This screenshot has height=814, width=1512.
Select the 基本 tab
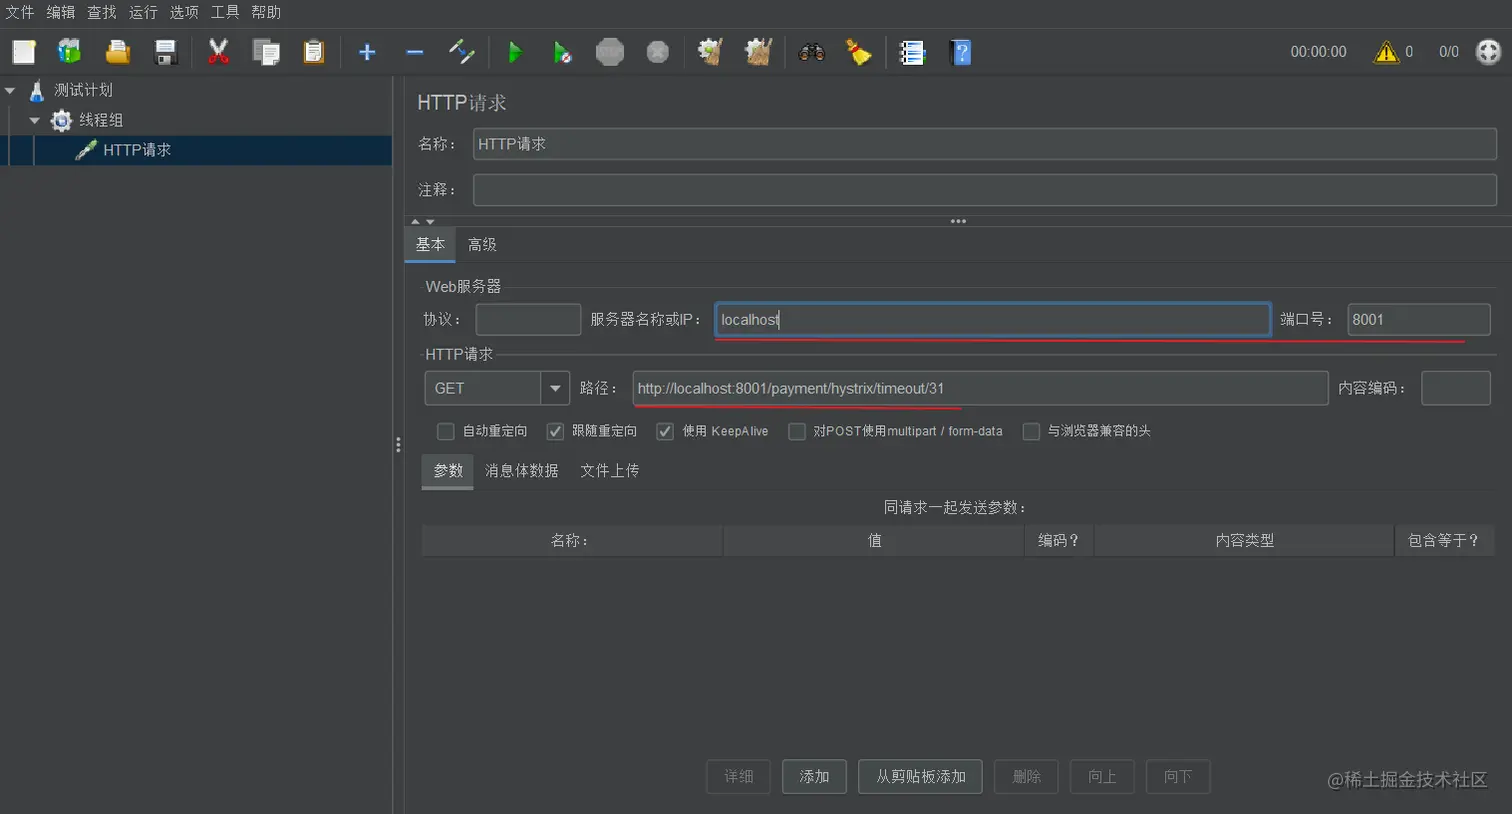click(x=430, y=245)
